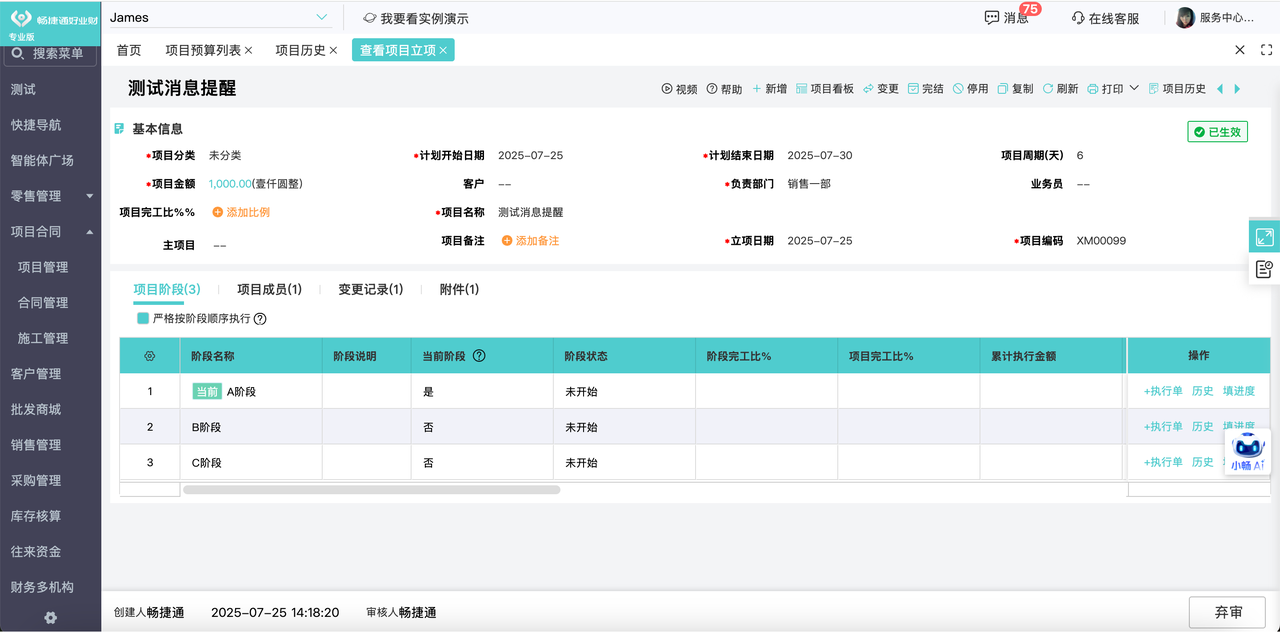Click the expand panel icon at right edge

click(1265, 237)
